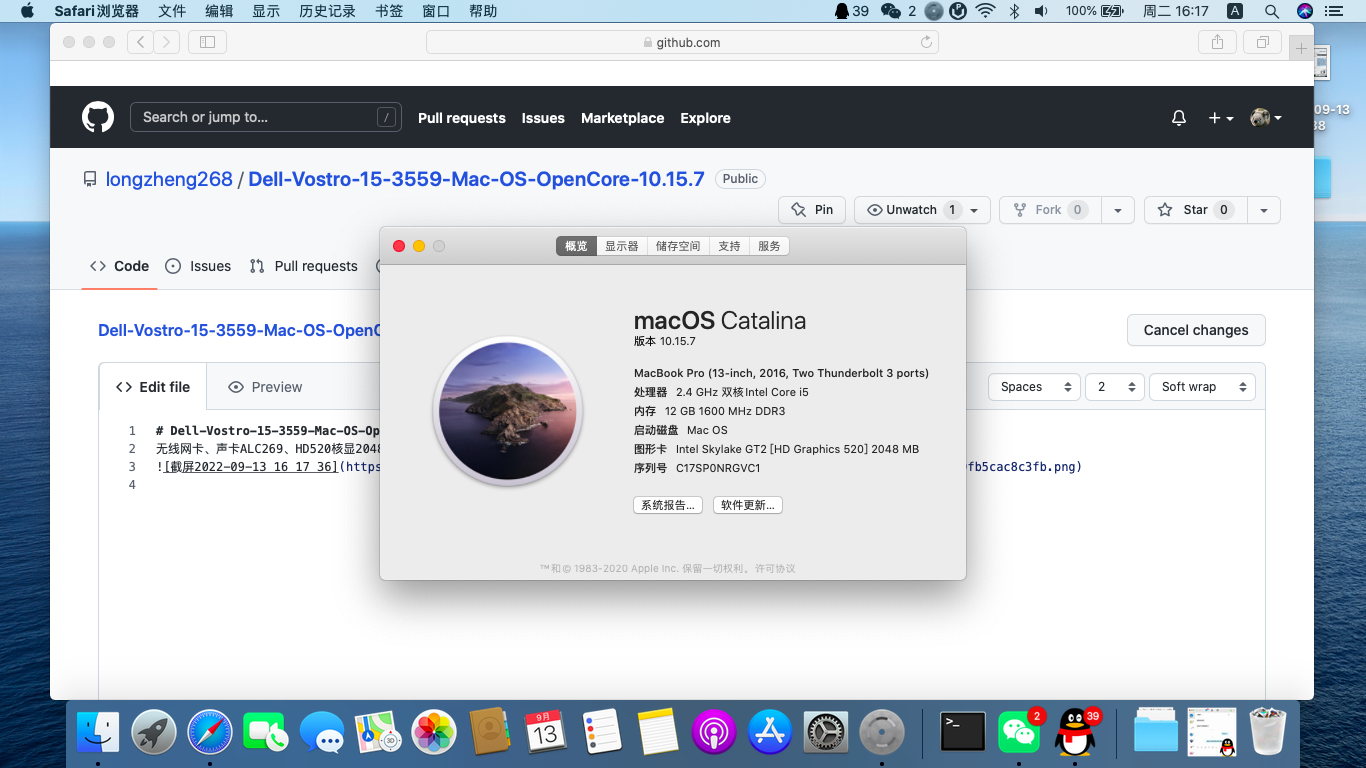Open Notification Center list icon
The height and width of the screenshot is (768, 1366).
click(x=1333, y=11)
